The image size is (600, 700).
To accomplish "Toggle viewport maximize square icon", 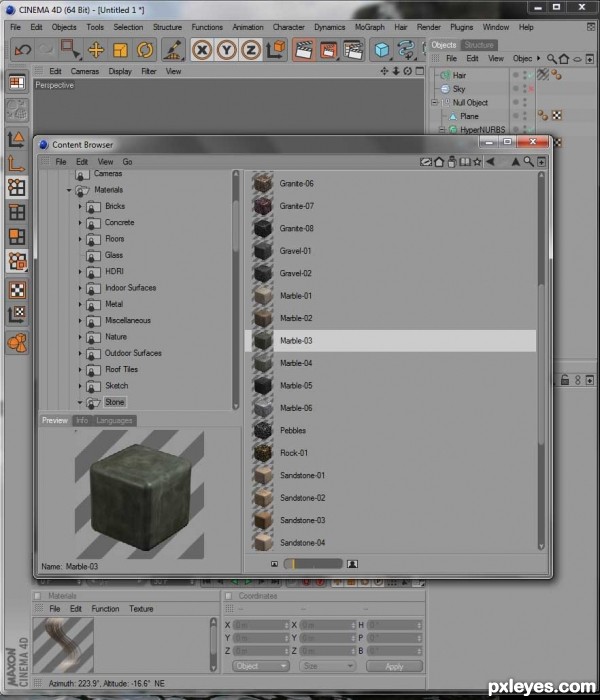I will (x=419, y=71).
